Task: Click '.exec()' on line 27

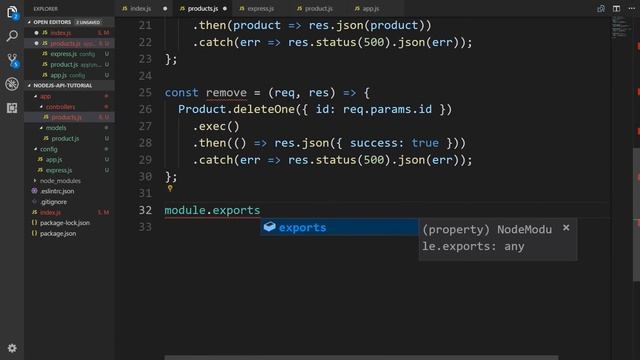Action: click(216, 127)
